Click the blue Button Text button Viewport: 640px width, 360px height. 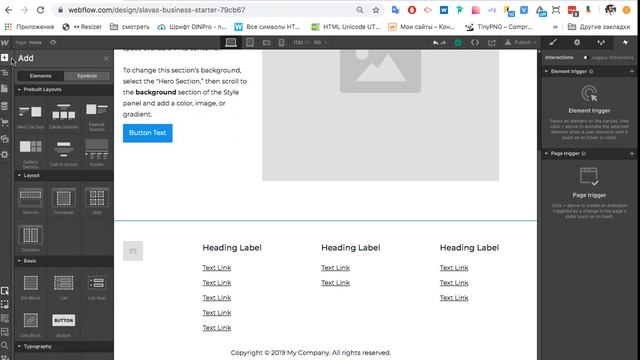(x=148, y=133)
